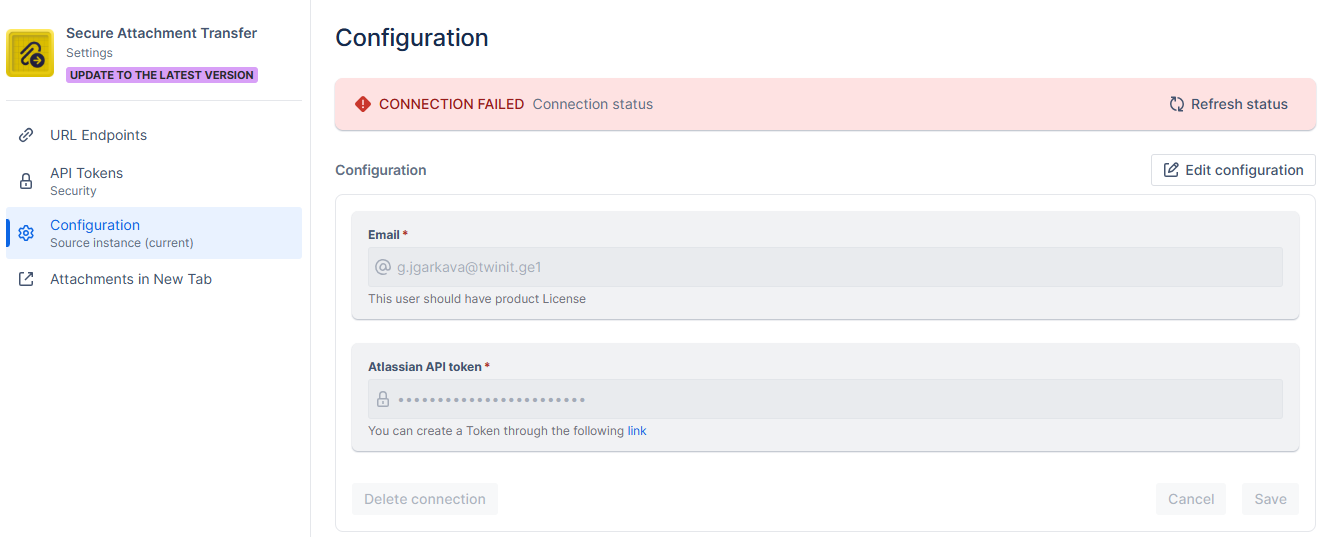Click the @ symbol in the Email field
The image size is (1322, 537).
[x=383, y=267]
